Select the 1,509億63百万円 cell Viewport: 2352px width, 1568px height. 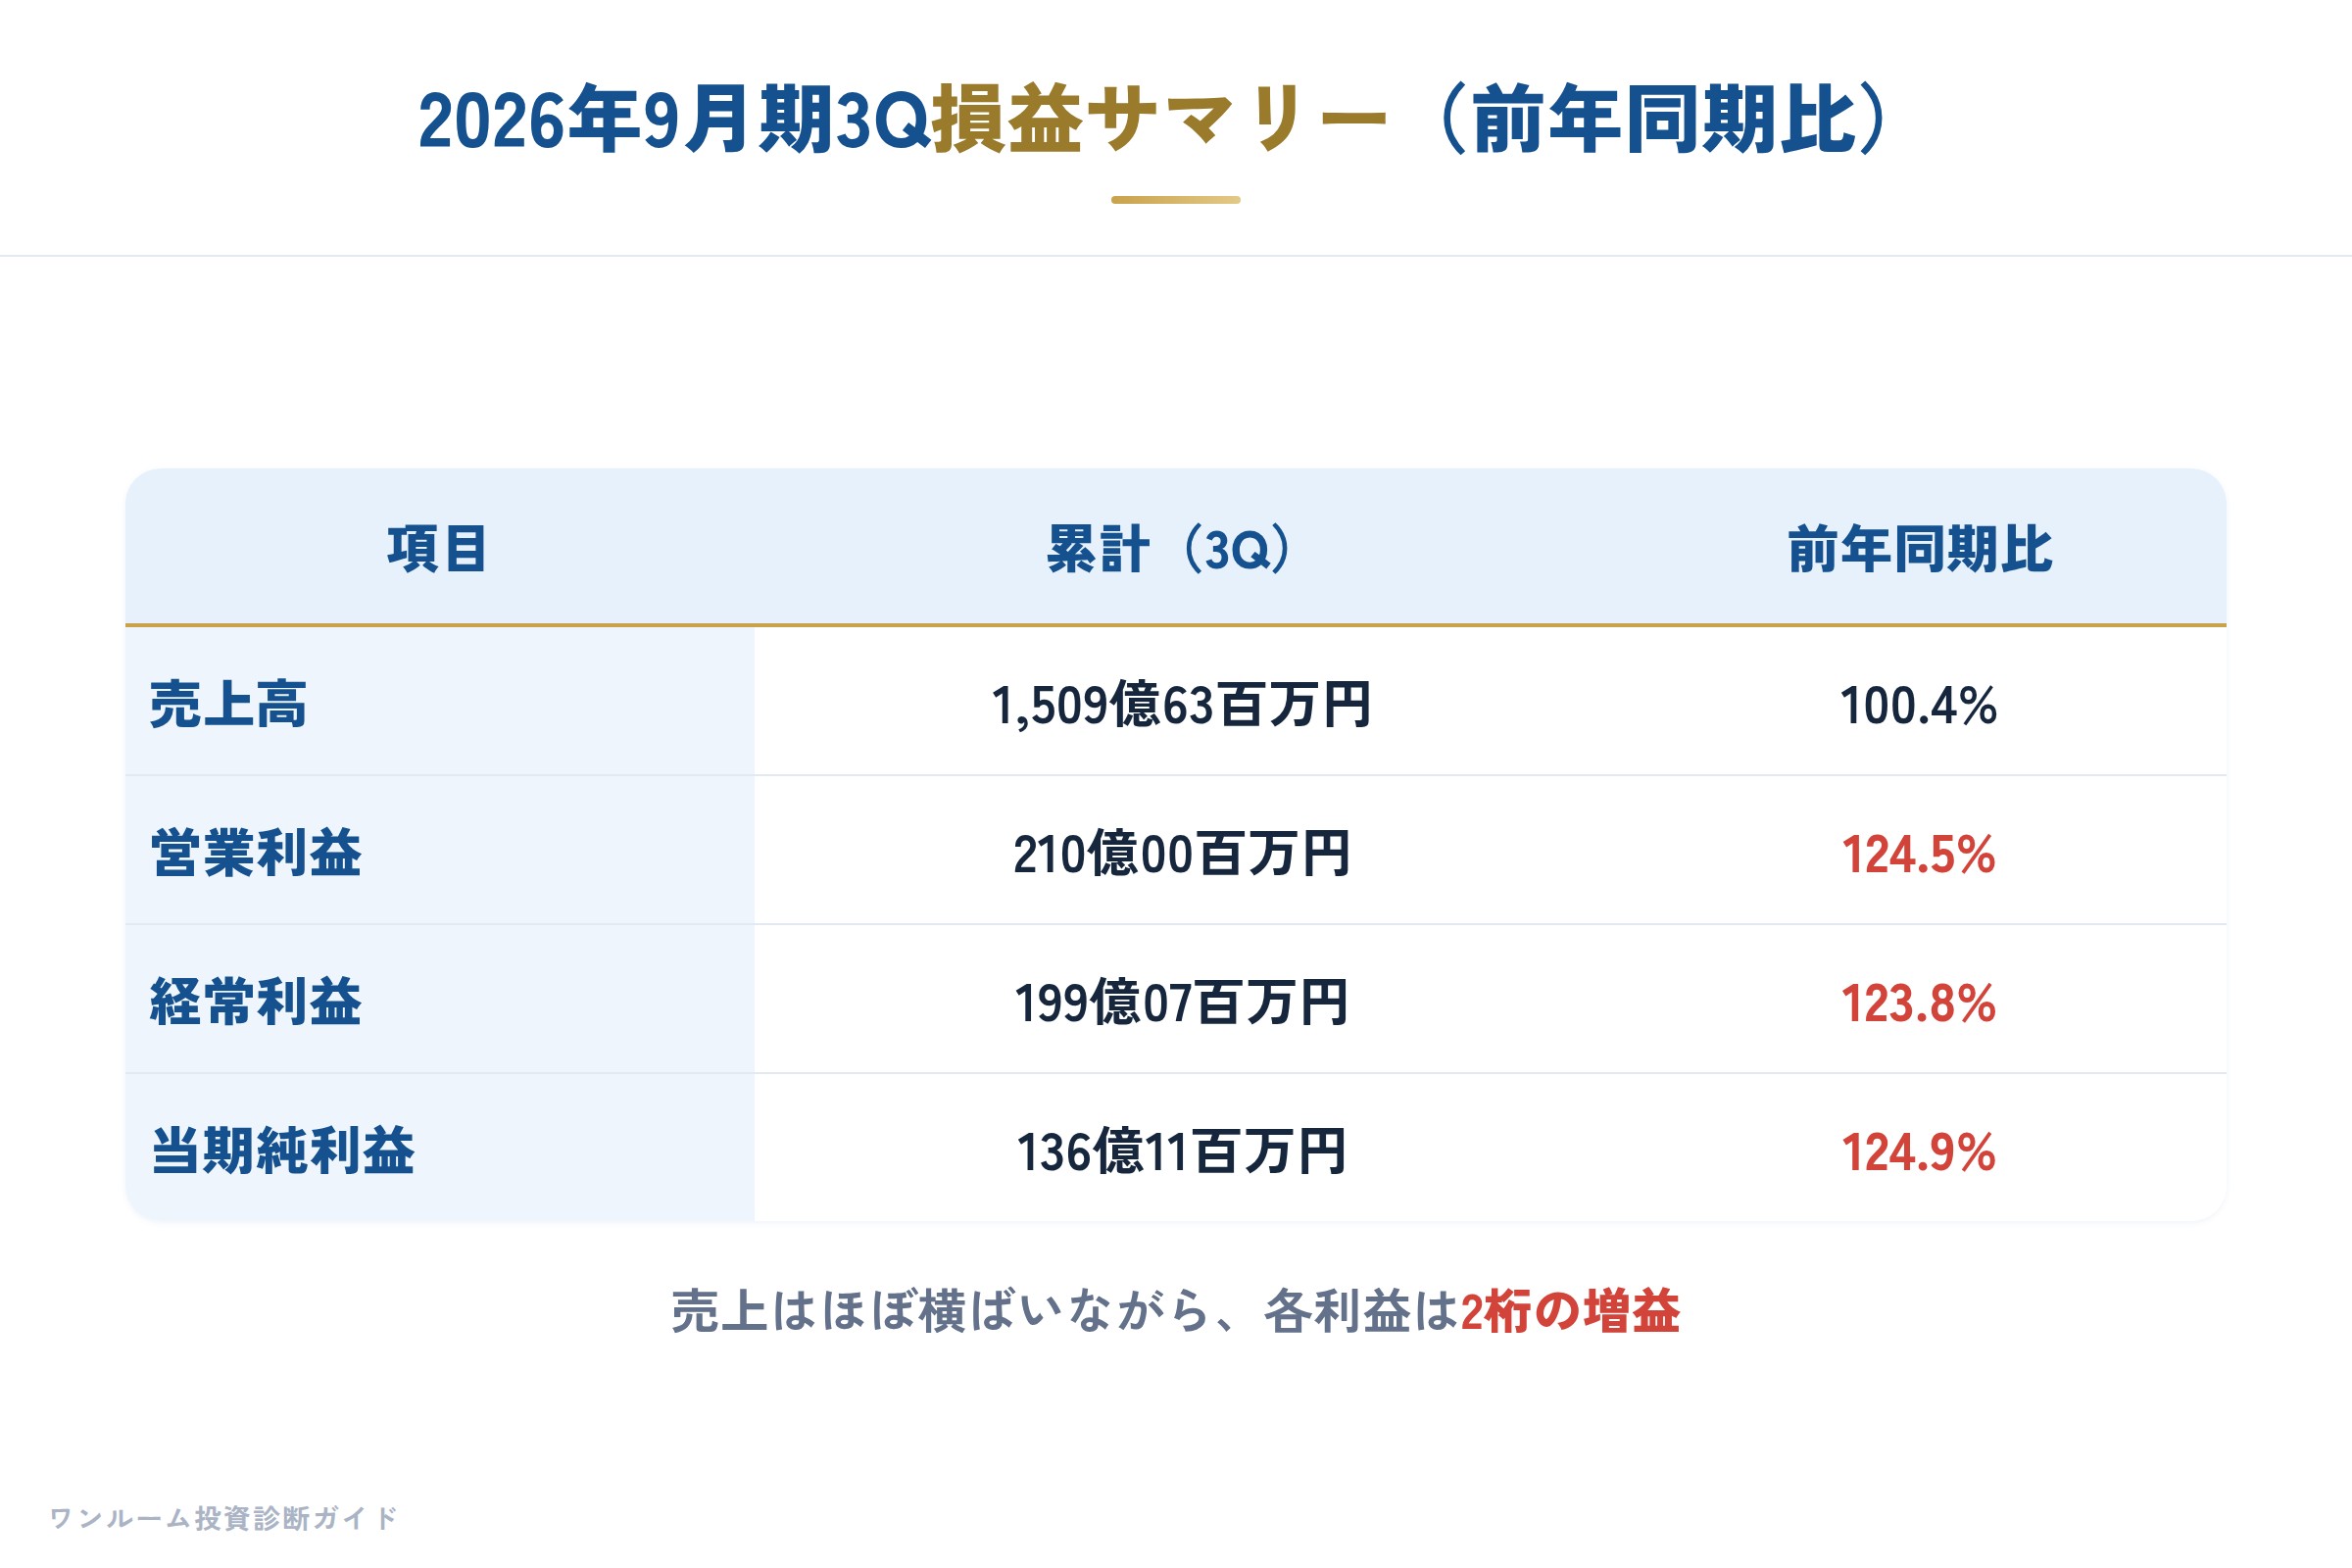point(1181,705)
